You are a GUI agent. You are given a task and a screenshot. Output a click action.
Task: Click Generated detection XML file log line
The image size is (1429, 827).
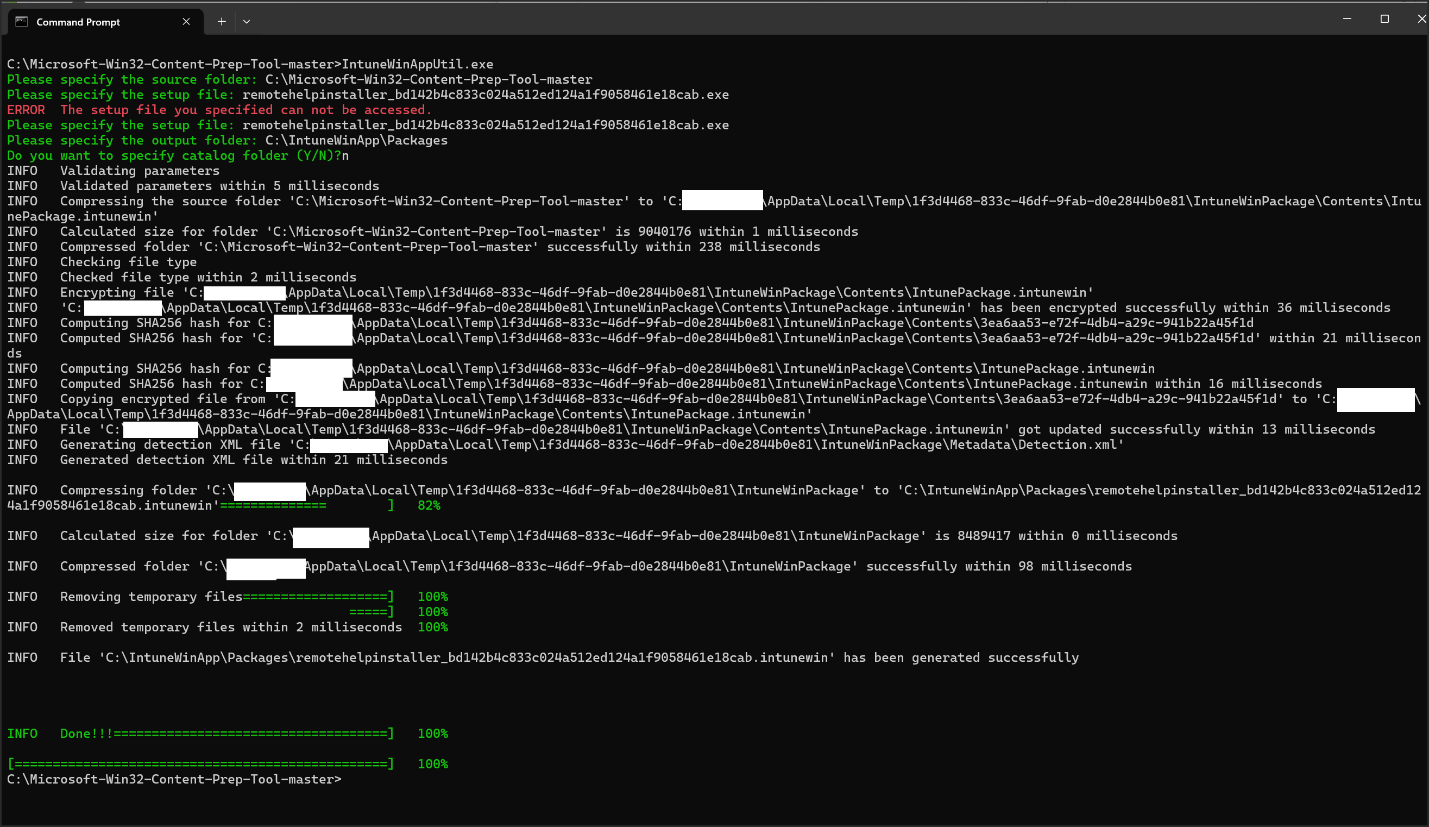[x=253, y=460]
